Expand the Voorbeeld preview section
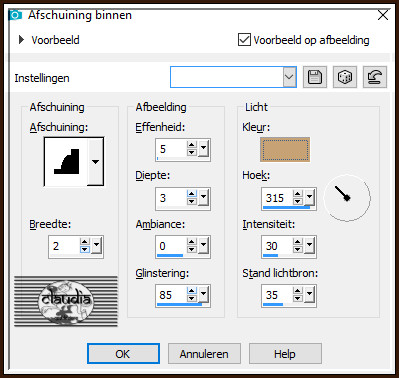Viewport: 399px width, 378px height. coord(21,40)
